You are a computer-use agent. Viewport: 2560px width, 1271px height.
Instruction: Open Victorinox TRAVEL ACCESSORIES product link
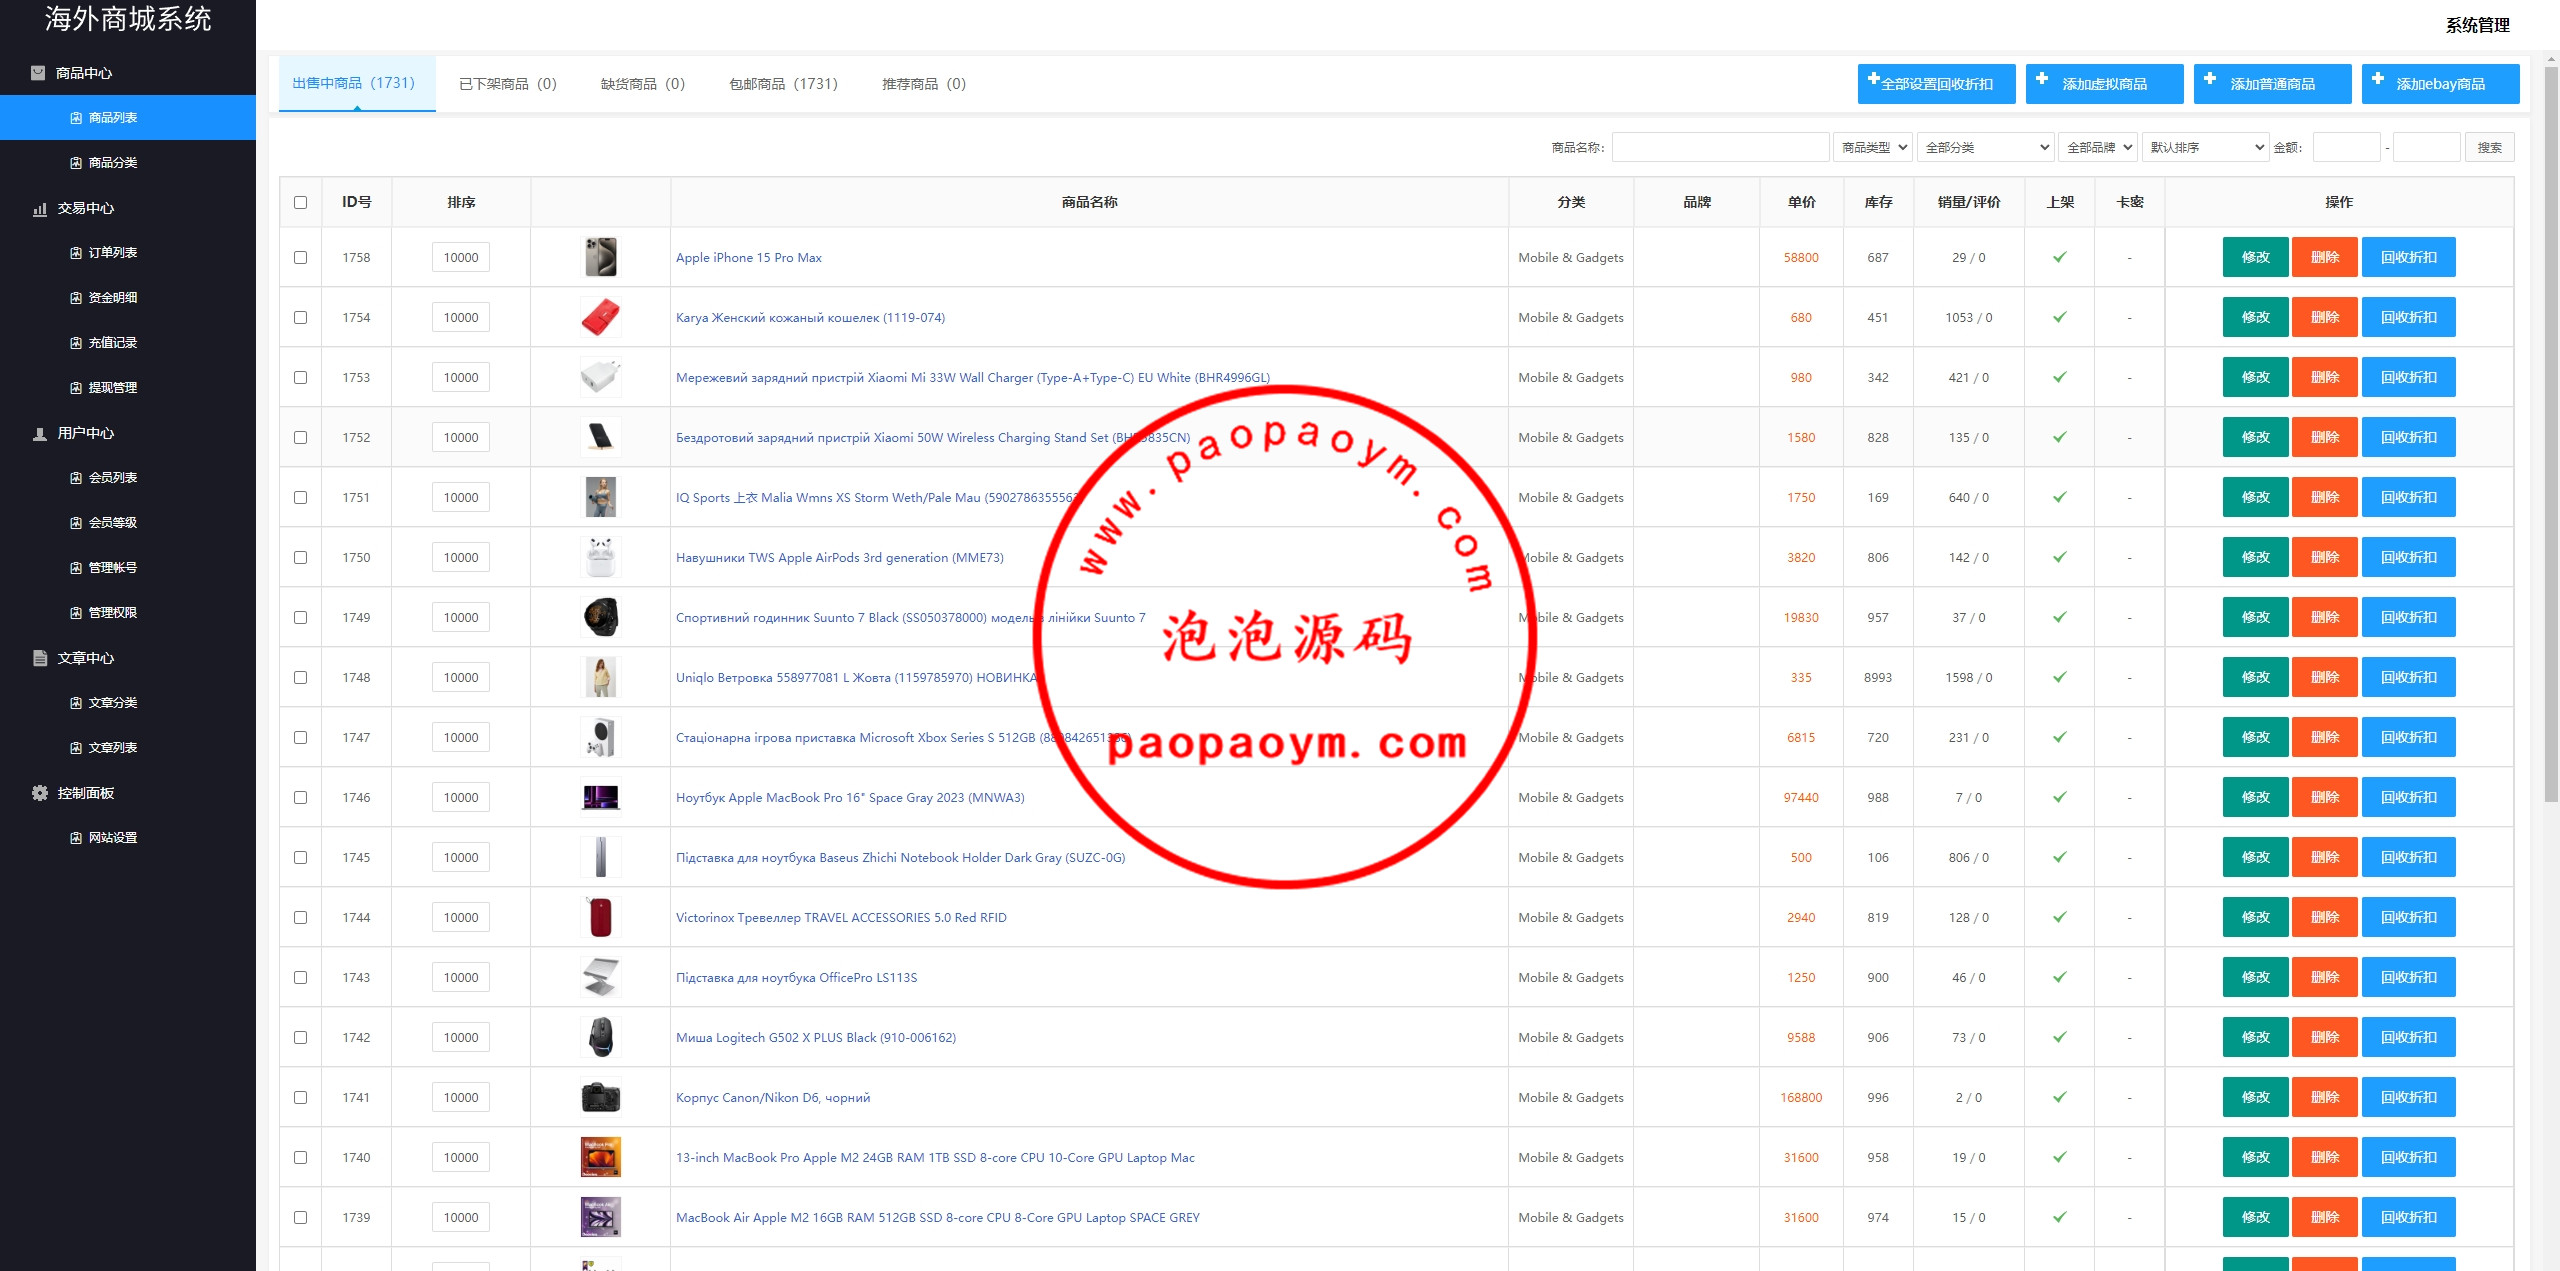tap(841, 917)
